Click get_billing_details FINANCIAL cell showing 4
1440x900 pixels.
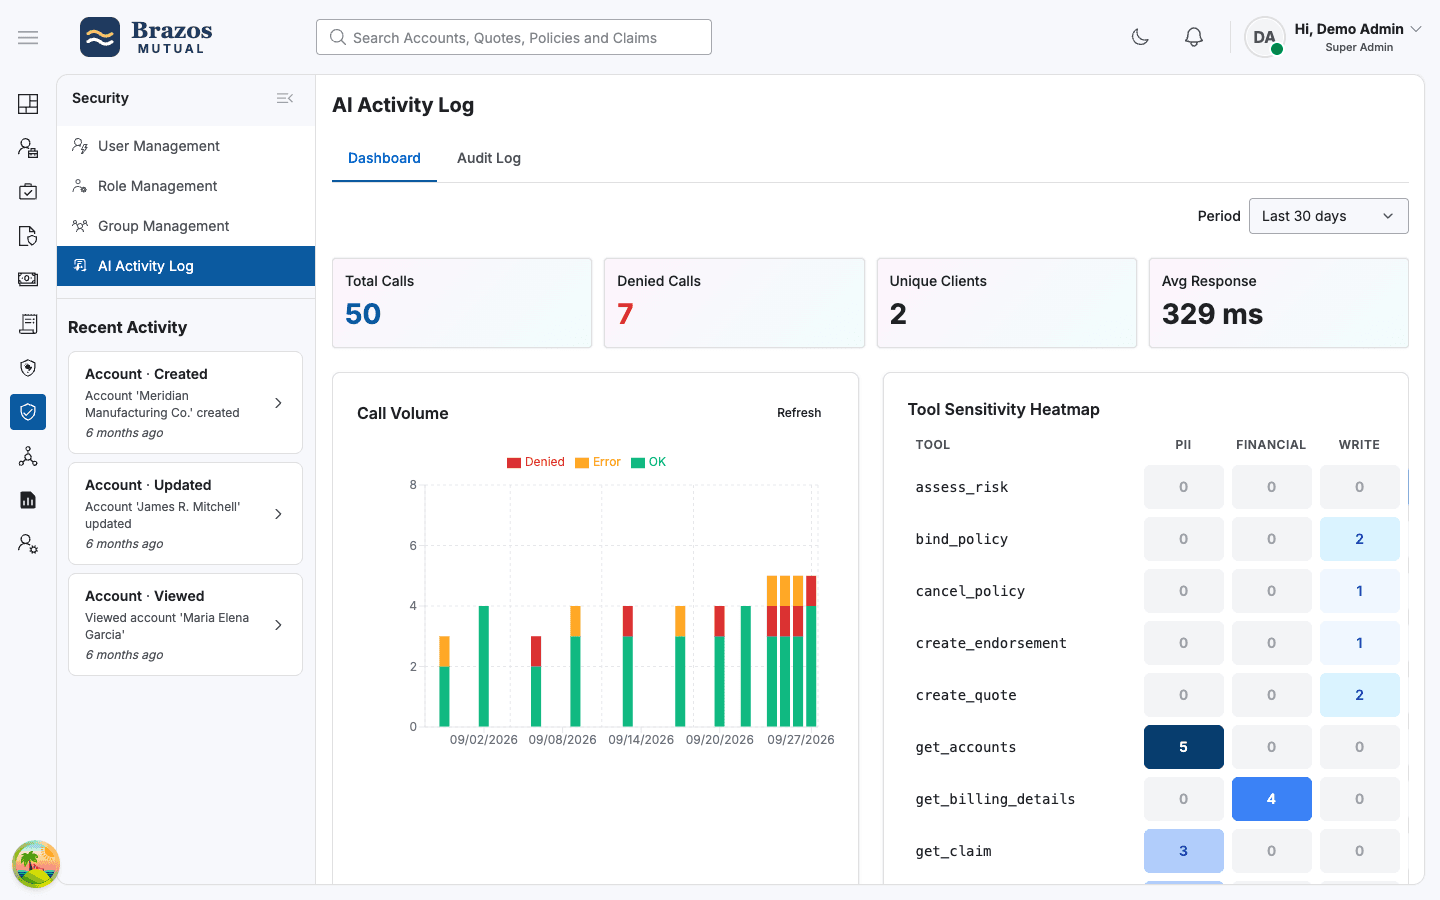point(1272,799)
